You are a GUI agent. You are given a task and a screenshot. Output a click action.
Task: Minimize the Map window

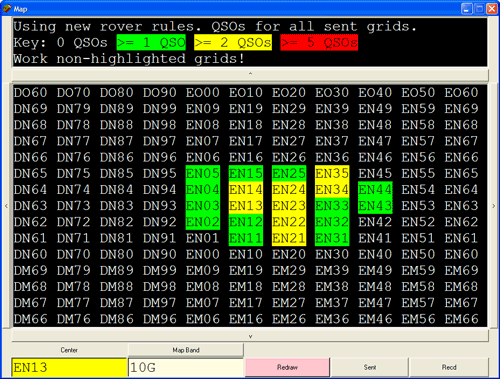467,9
